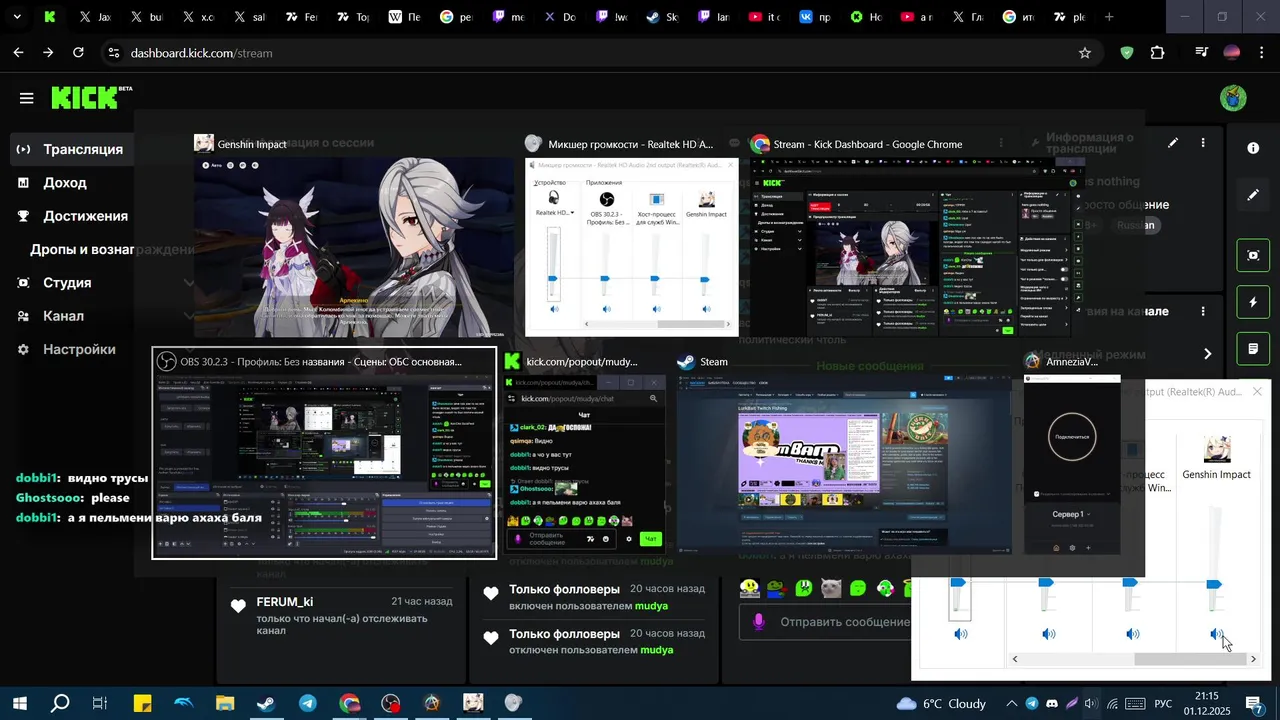
Task: Switch to the VK tab
Action: (x=815, y=17)
